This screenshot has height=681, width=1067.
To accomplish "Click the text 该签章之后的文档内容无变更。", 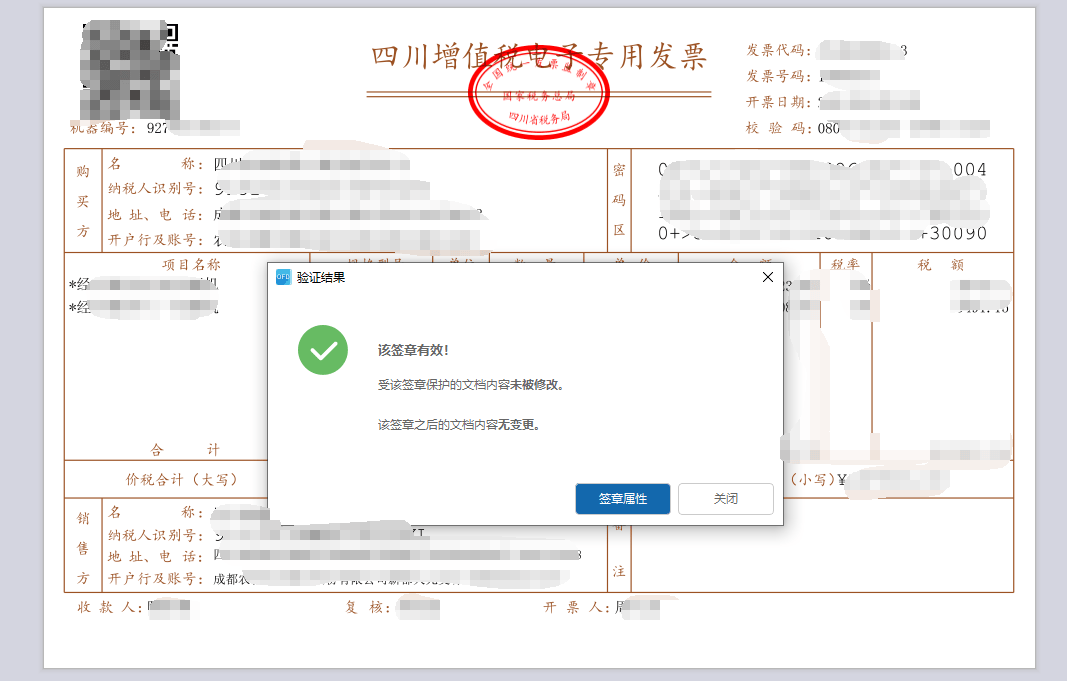I will click(459, 425).
